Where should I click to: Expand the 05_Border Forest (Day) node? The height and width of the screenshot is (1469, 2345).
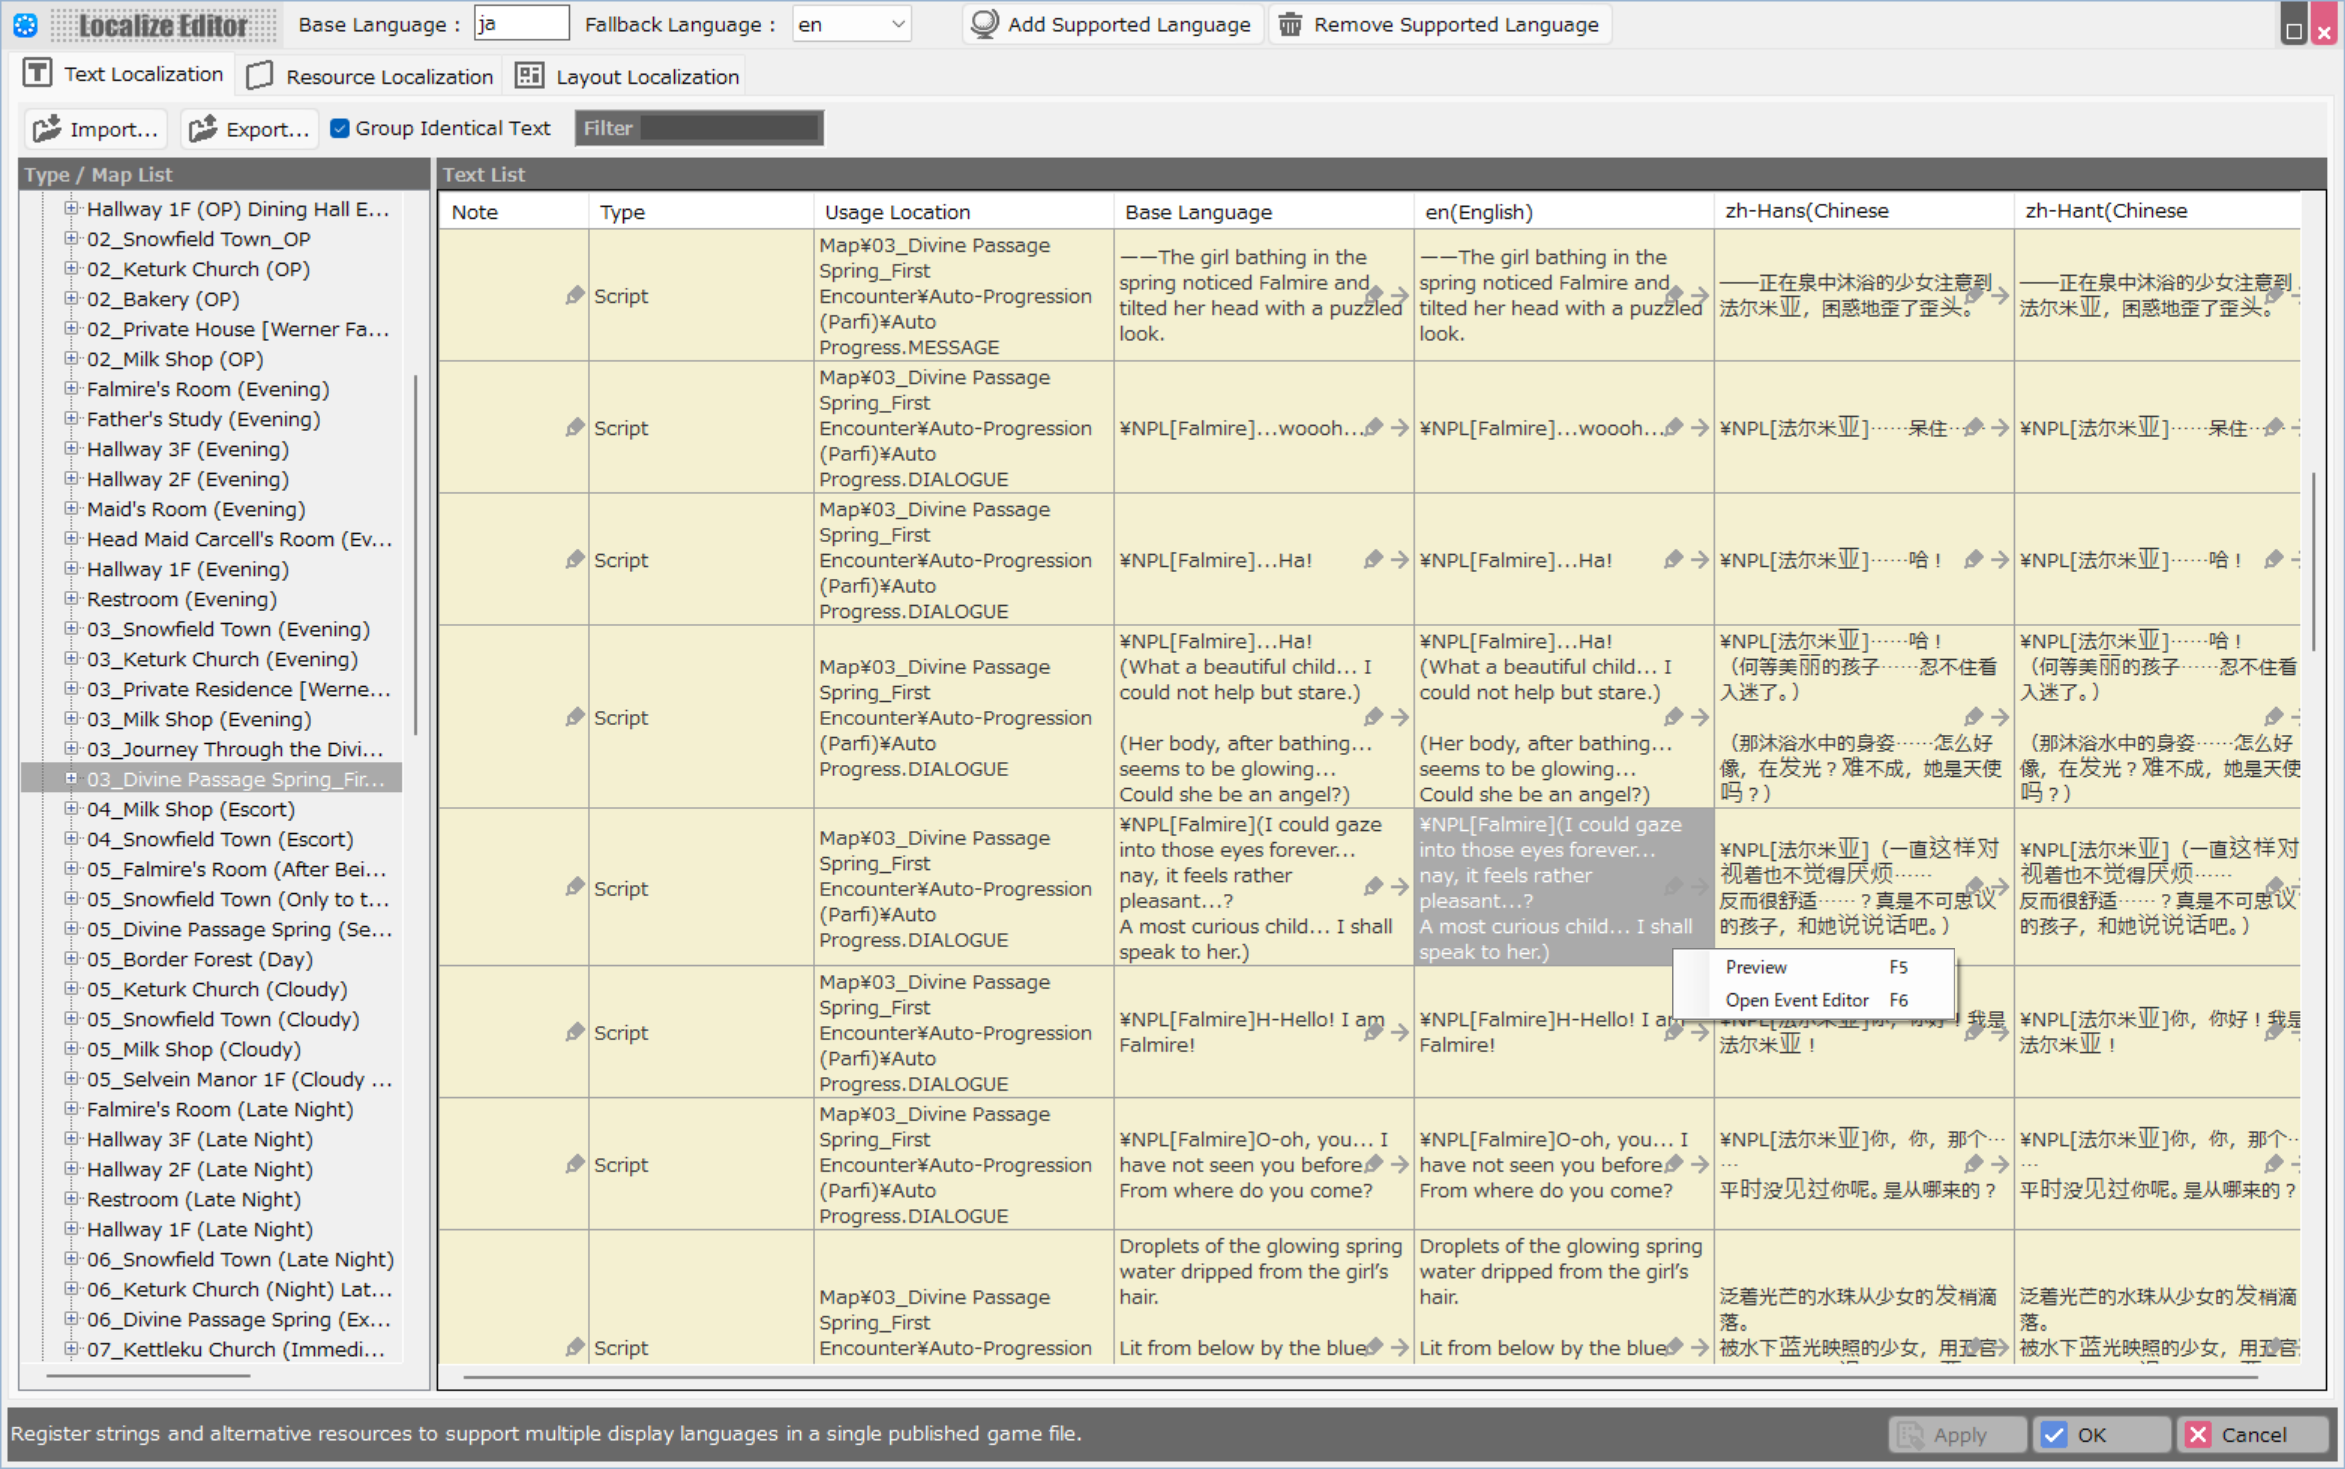(x=71, y=958)
